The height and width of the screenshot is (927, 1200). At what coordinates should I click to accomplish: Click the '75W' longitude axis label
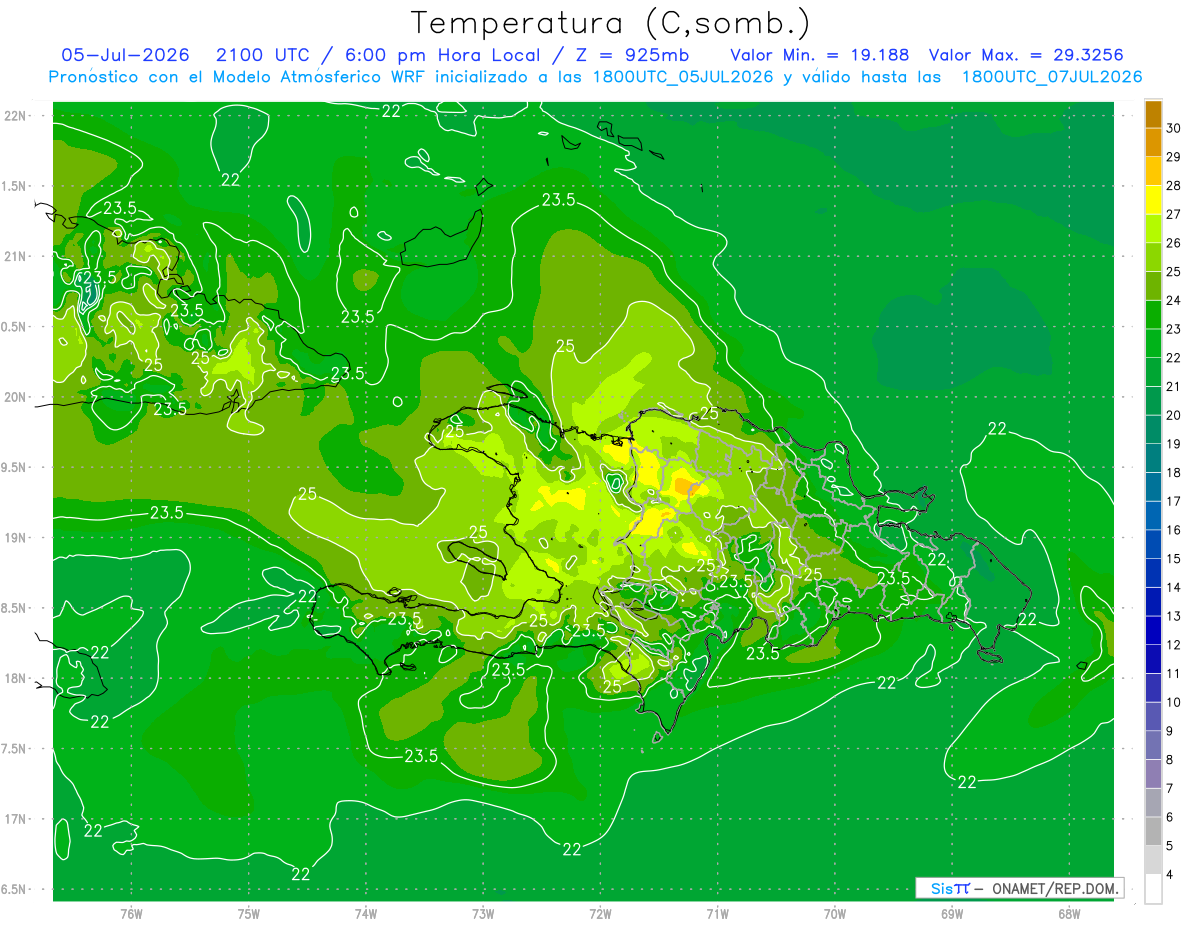[249, 914]
